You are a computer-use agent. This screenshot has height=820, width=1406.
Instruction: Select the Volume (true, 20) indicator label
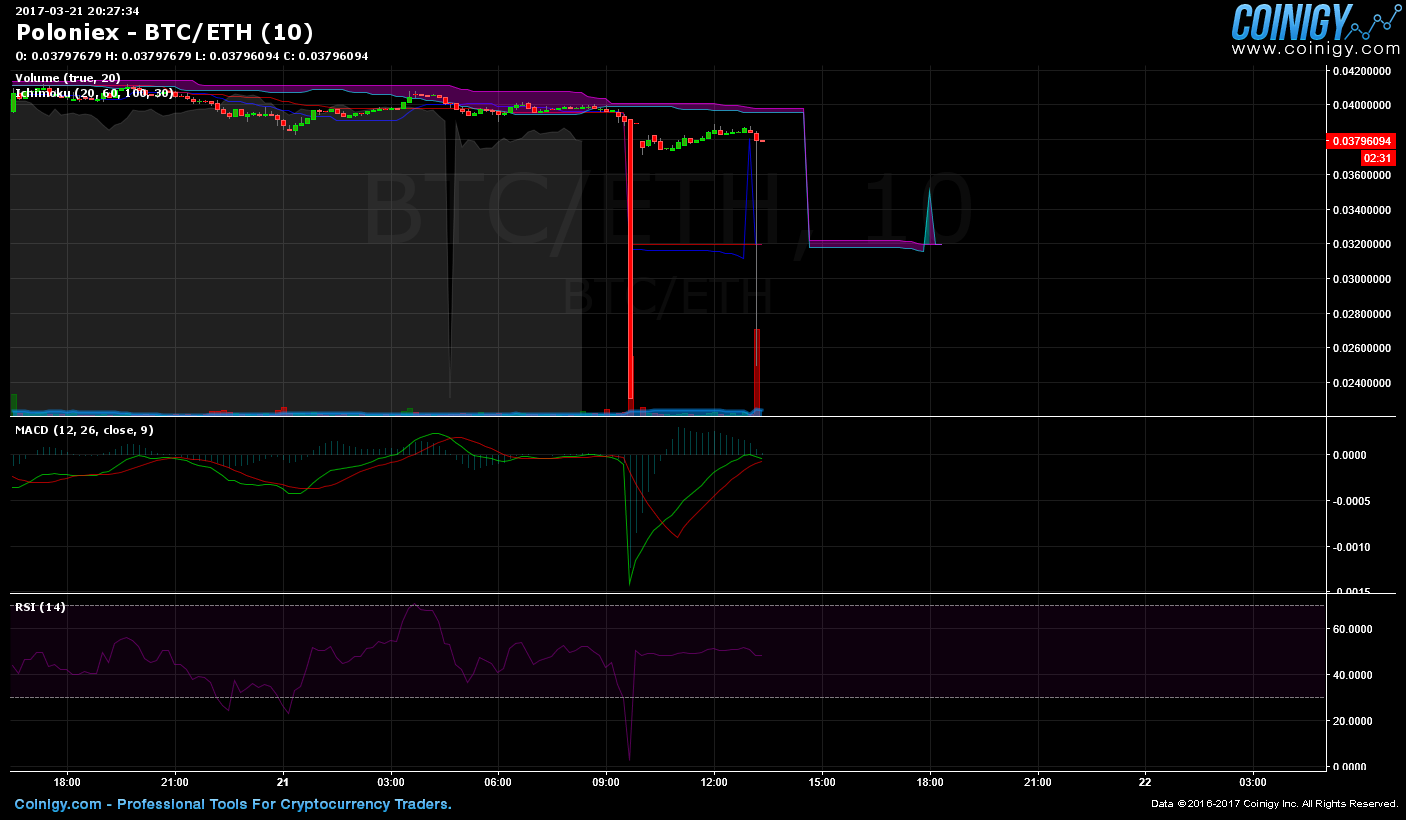(68, 78)
